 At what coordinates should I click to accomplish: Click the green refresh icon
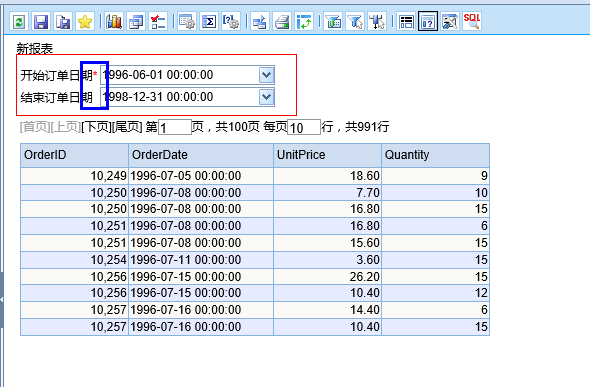[x=18, y=21]
